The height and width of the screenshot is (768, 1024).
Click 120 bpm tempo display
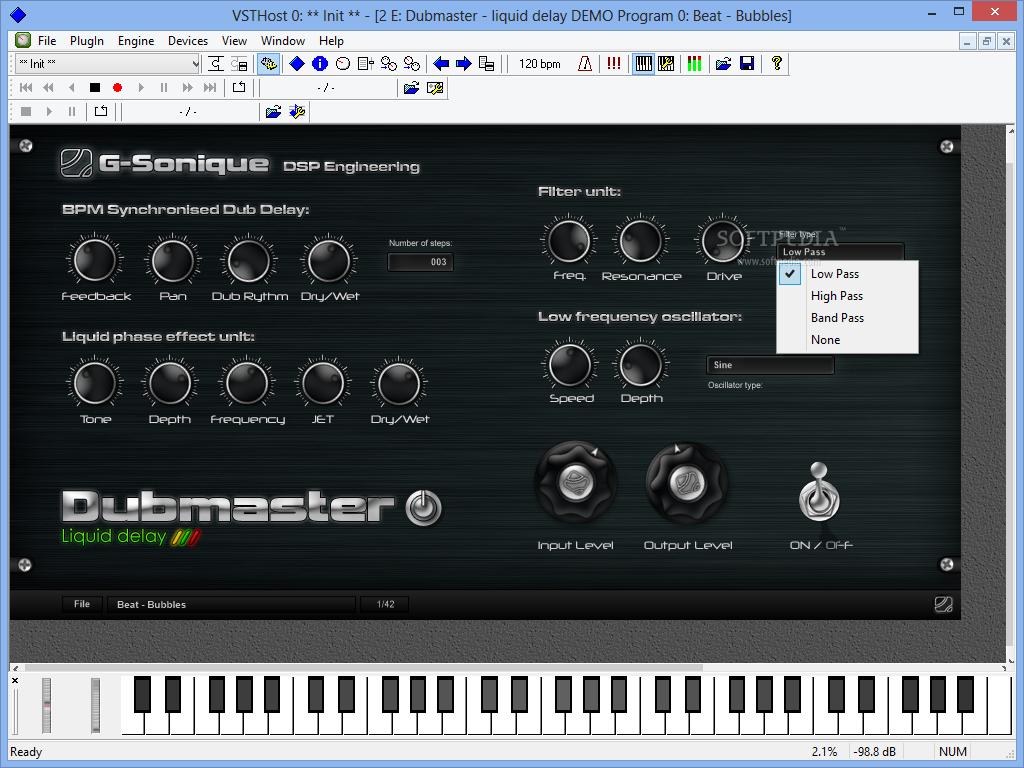539,64
